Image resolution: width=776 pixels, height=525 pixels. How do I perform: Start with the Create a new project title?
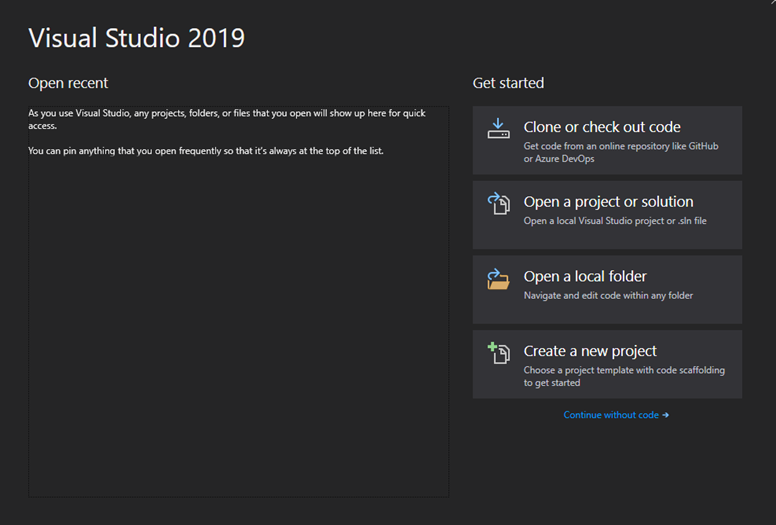pyautogui.click(x=590, y=351)
